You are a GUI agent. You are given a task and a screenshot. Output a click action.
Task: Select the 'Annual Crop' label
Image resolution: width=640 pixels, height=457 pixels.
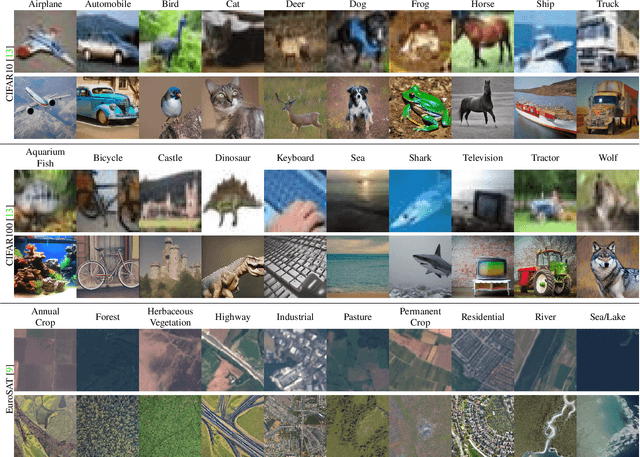(x=45, y=317)
